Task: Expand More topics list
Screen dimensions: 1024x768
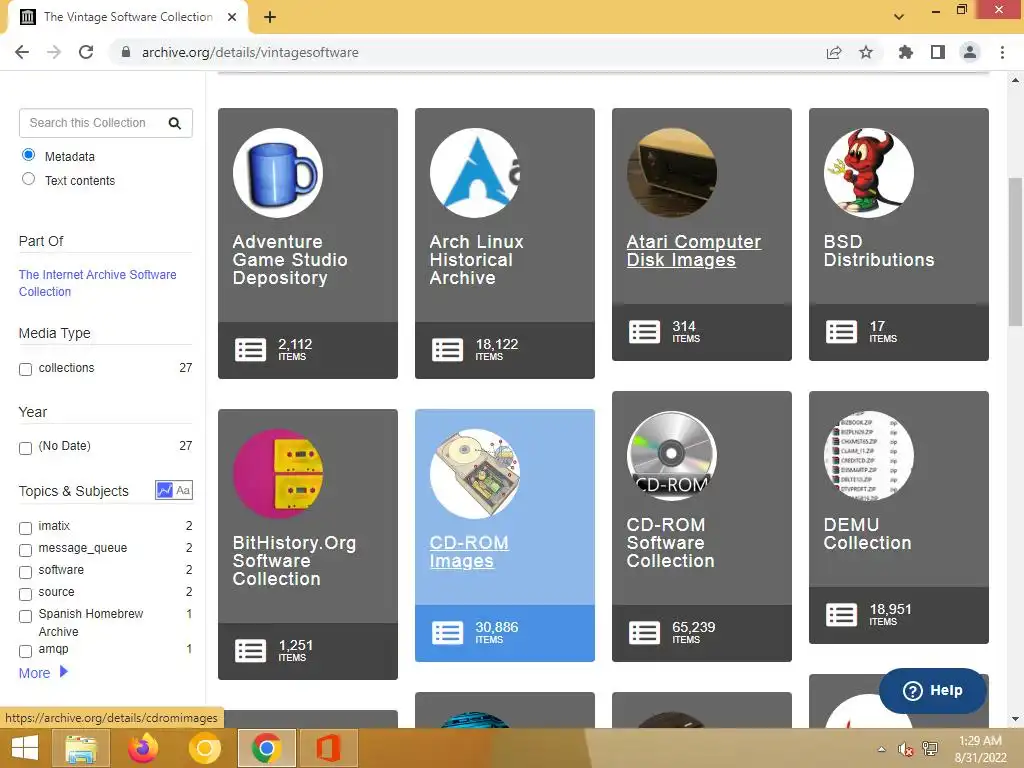Action: pos(43,673)
